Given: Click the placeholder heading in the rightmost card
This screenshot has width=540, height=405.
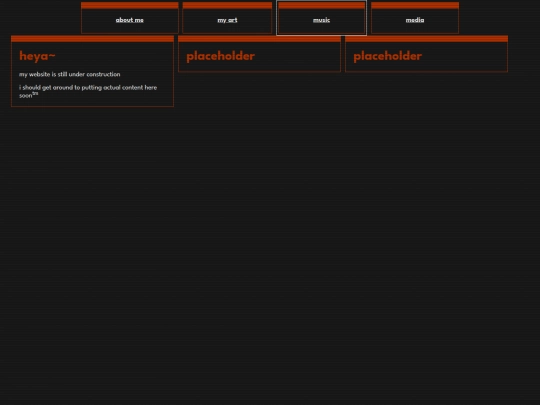Looking at the screenshot, I should [387, 56].
